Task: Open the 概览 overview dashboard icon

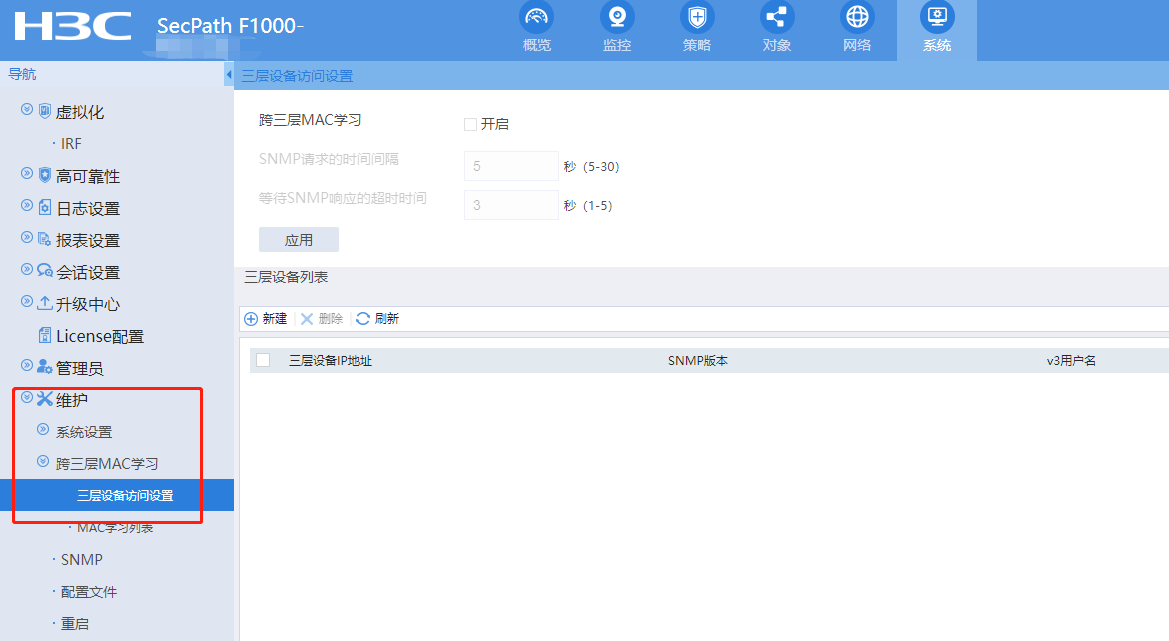Action: 537,16
